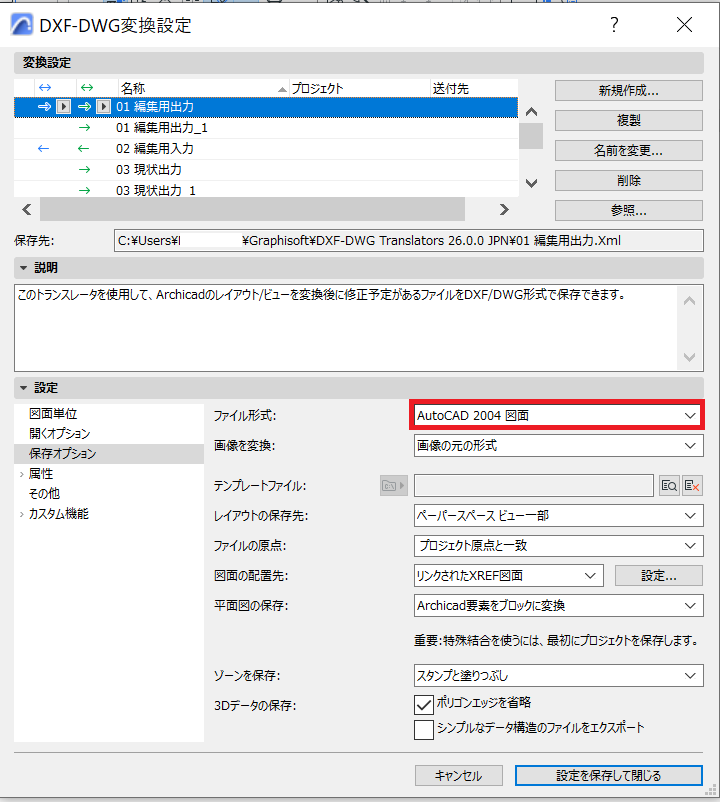
Task: Uncheck the ポリゴンエッジを省略 checkbox
Action: click(x=423, y=704)
